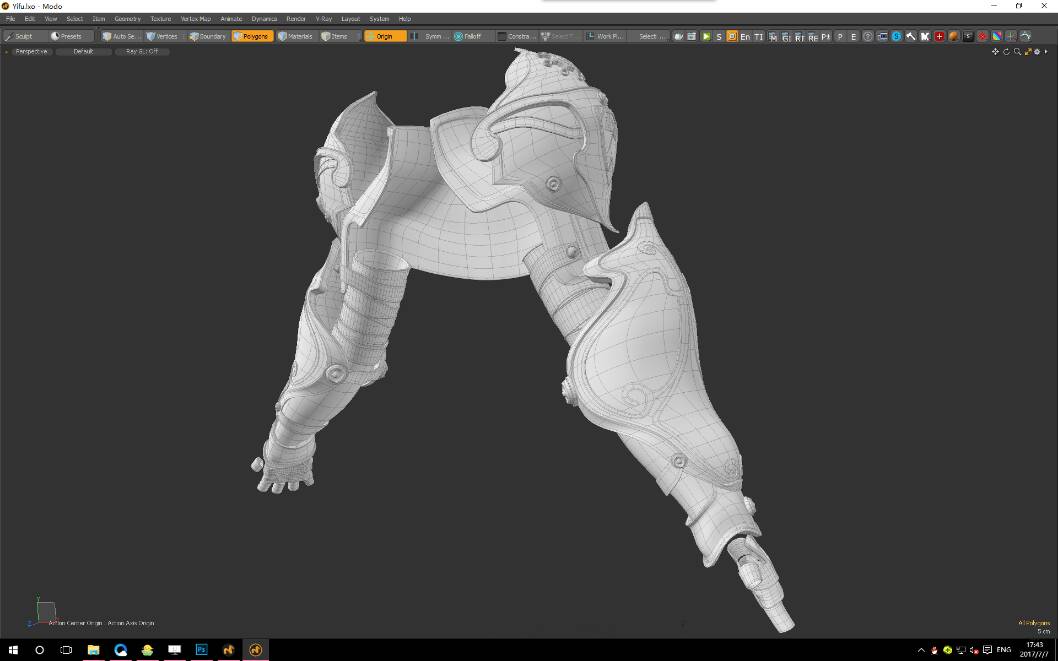Click the S toolbar icon

(x=719, y=36)
